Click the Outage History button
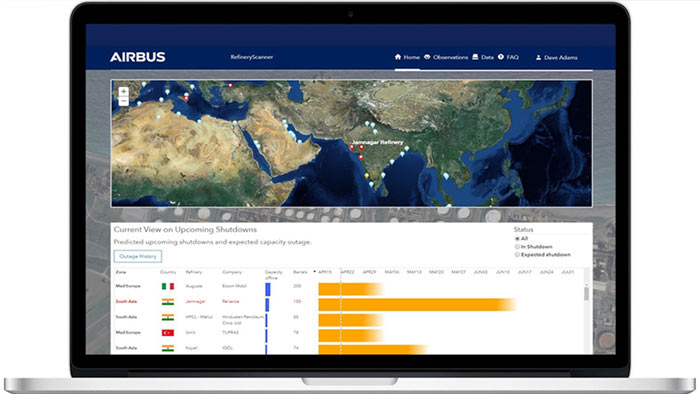This screenshot has width=700, height=394. tap(138, 257)
